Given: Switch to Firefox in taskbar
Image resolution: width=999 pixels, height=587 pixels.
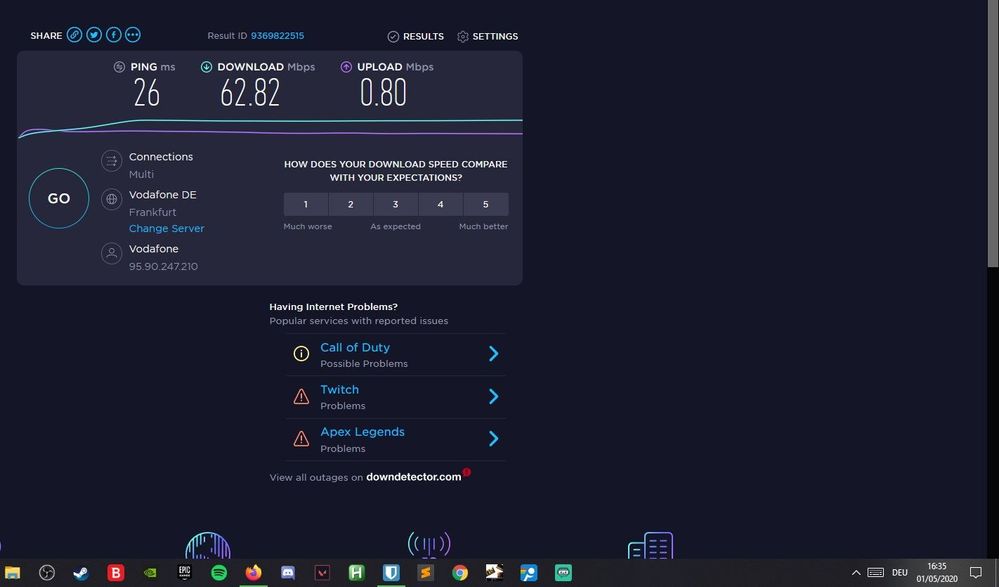Looking at the screenshot, I should click(x=253, y=572).
